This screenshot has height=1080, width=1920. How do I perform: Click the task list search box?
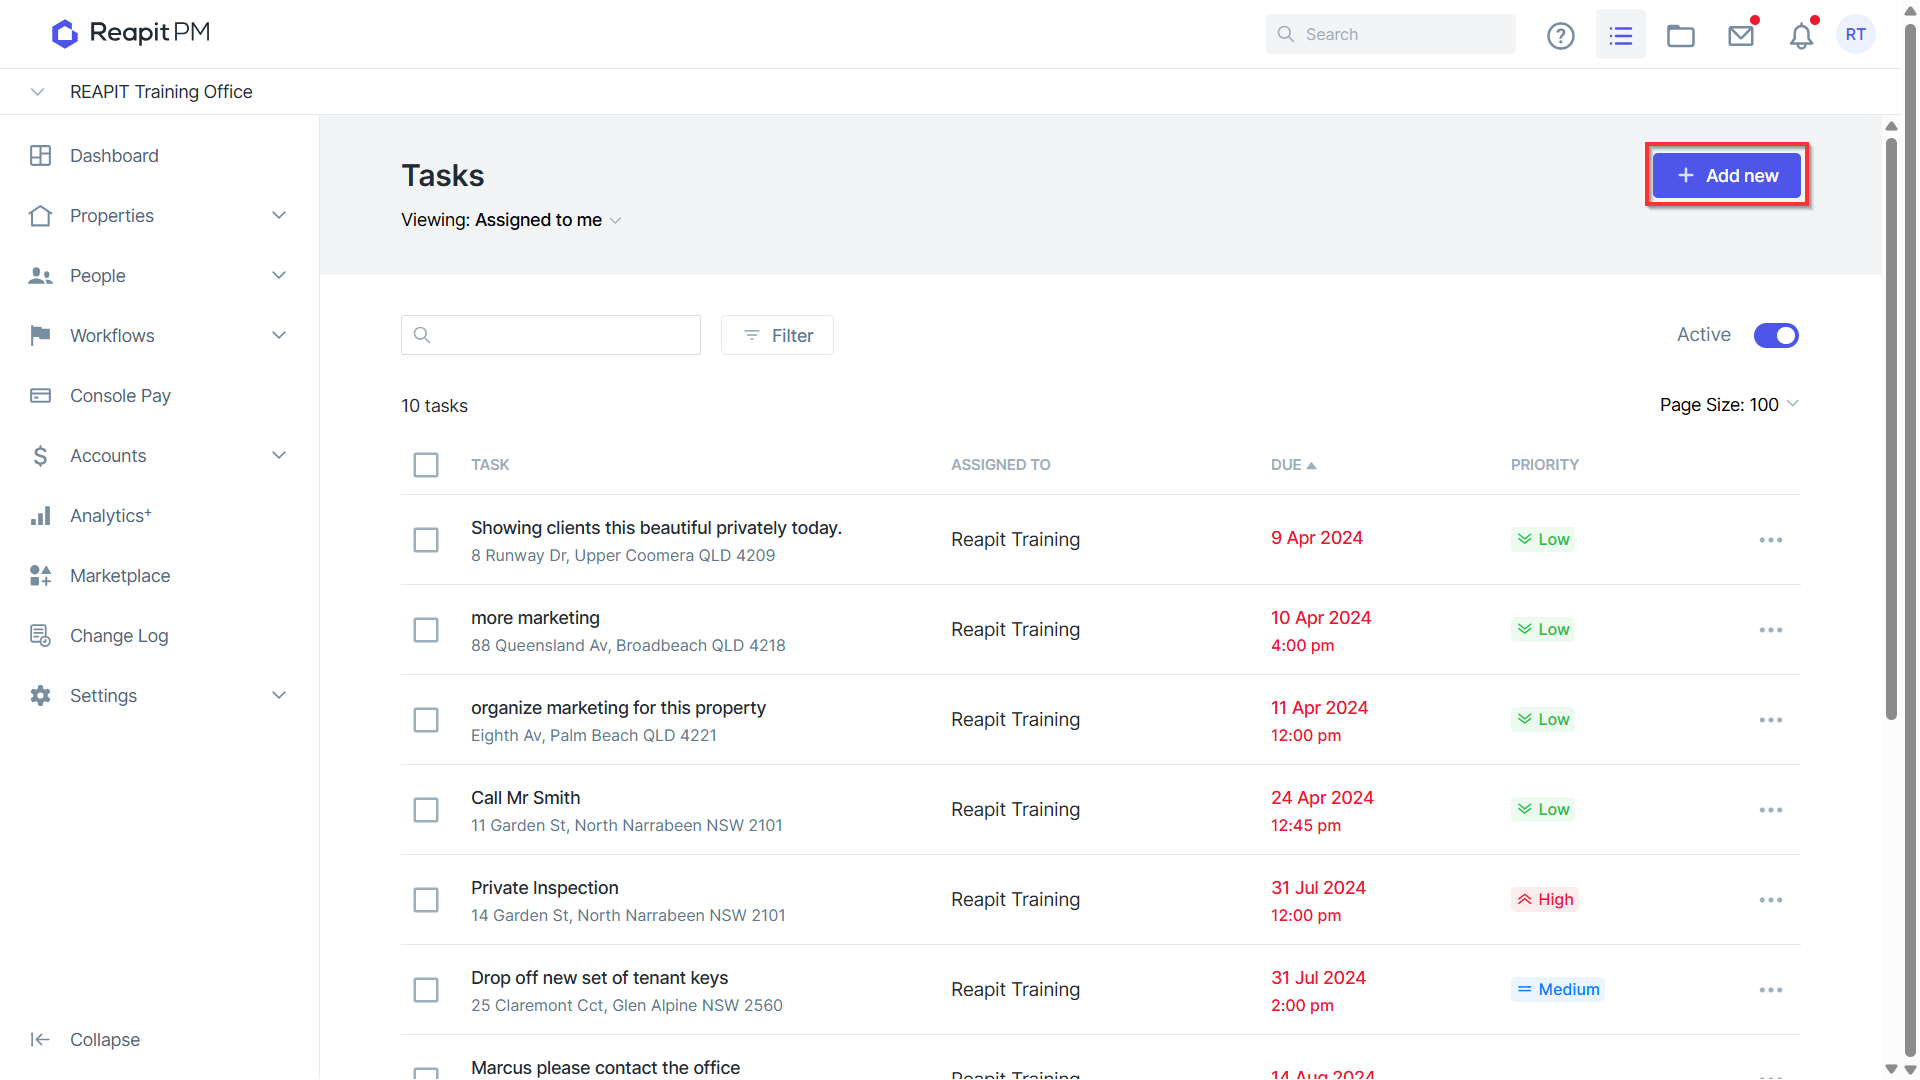tap(551, 336)
